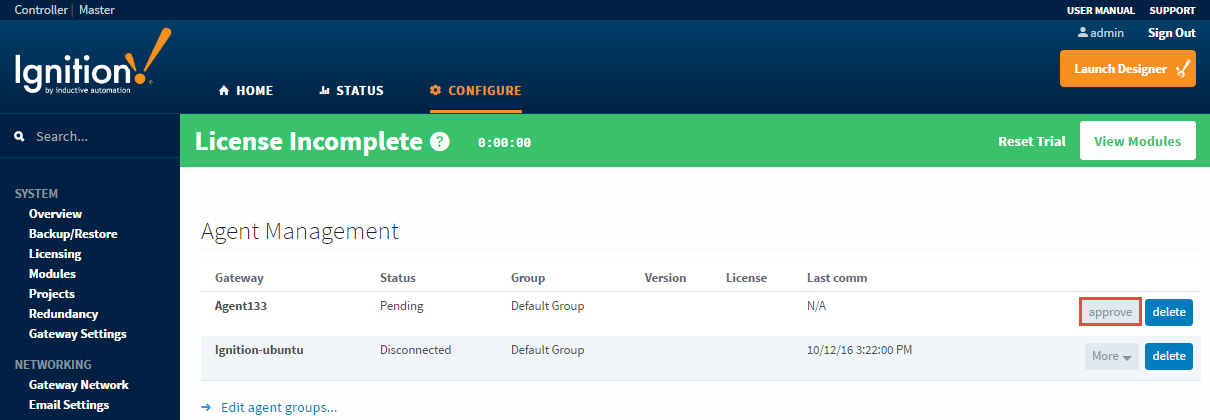The width and height of the screenshot is (1210, 420).
Task: Expand More dropdown for Ignition-ubuntu
Action: (1111, 356)
